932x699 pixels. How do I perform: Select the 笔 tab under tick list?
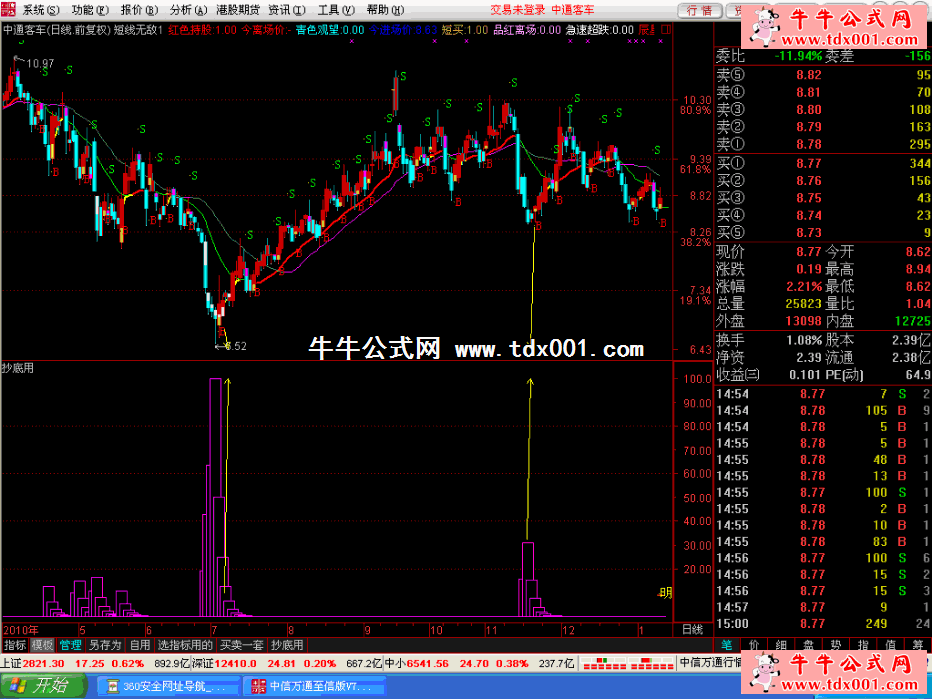point(727,645)
